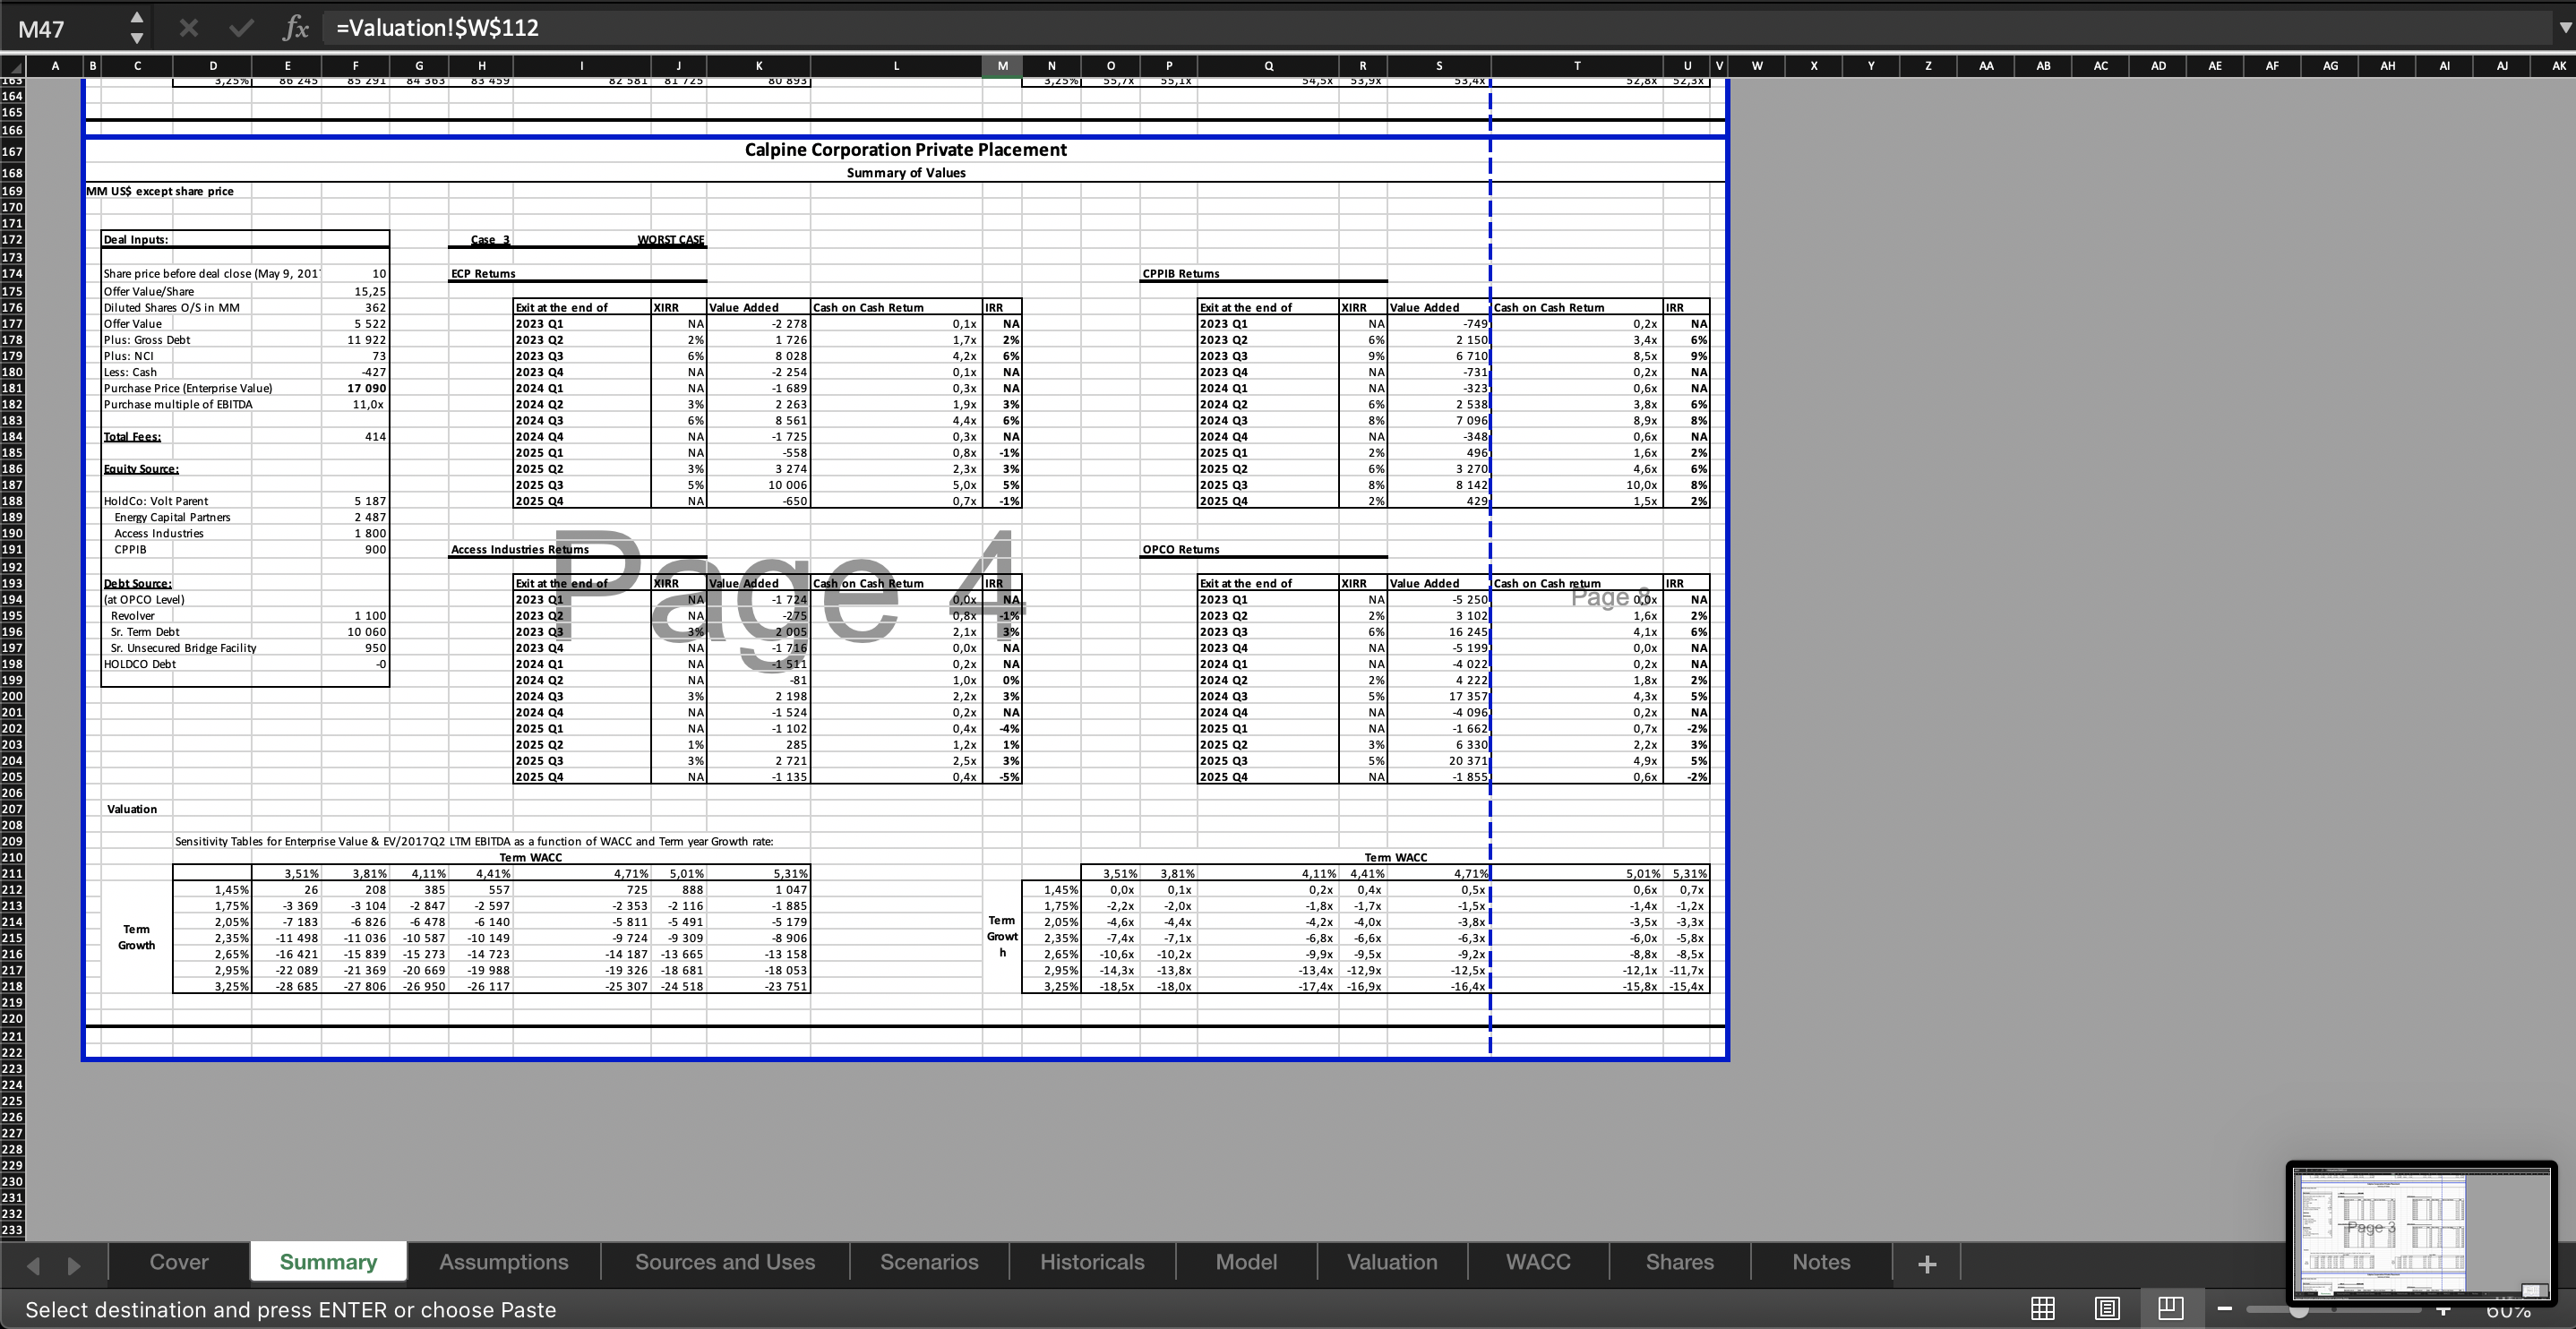Go to previous sheet with left arrow
2576x1329 pixels.
pos(33,1265)
